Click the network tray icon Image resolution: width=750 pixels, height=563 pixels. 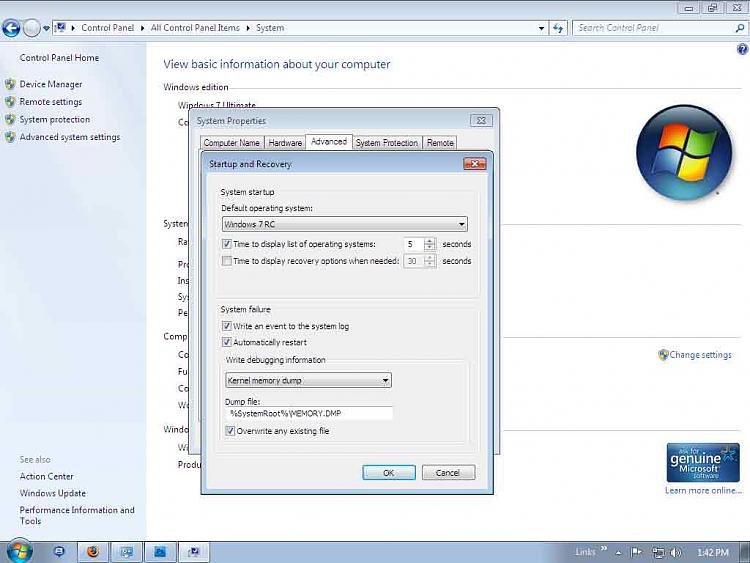[x=658, y=552]
